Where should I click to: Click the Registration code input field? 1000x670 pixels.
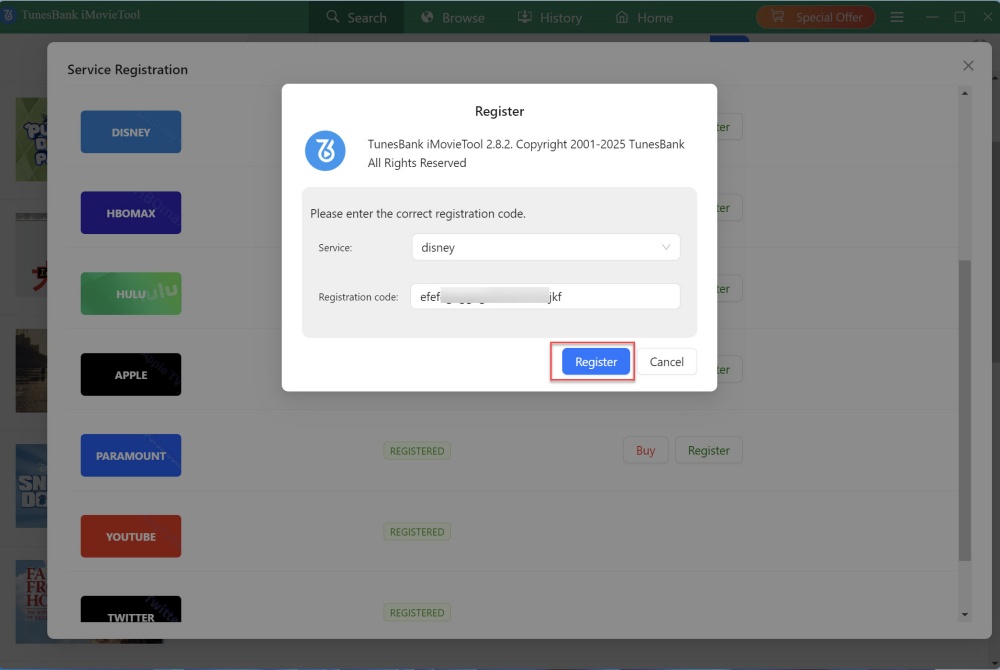(545, 297)
